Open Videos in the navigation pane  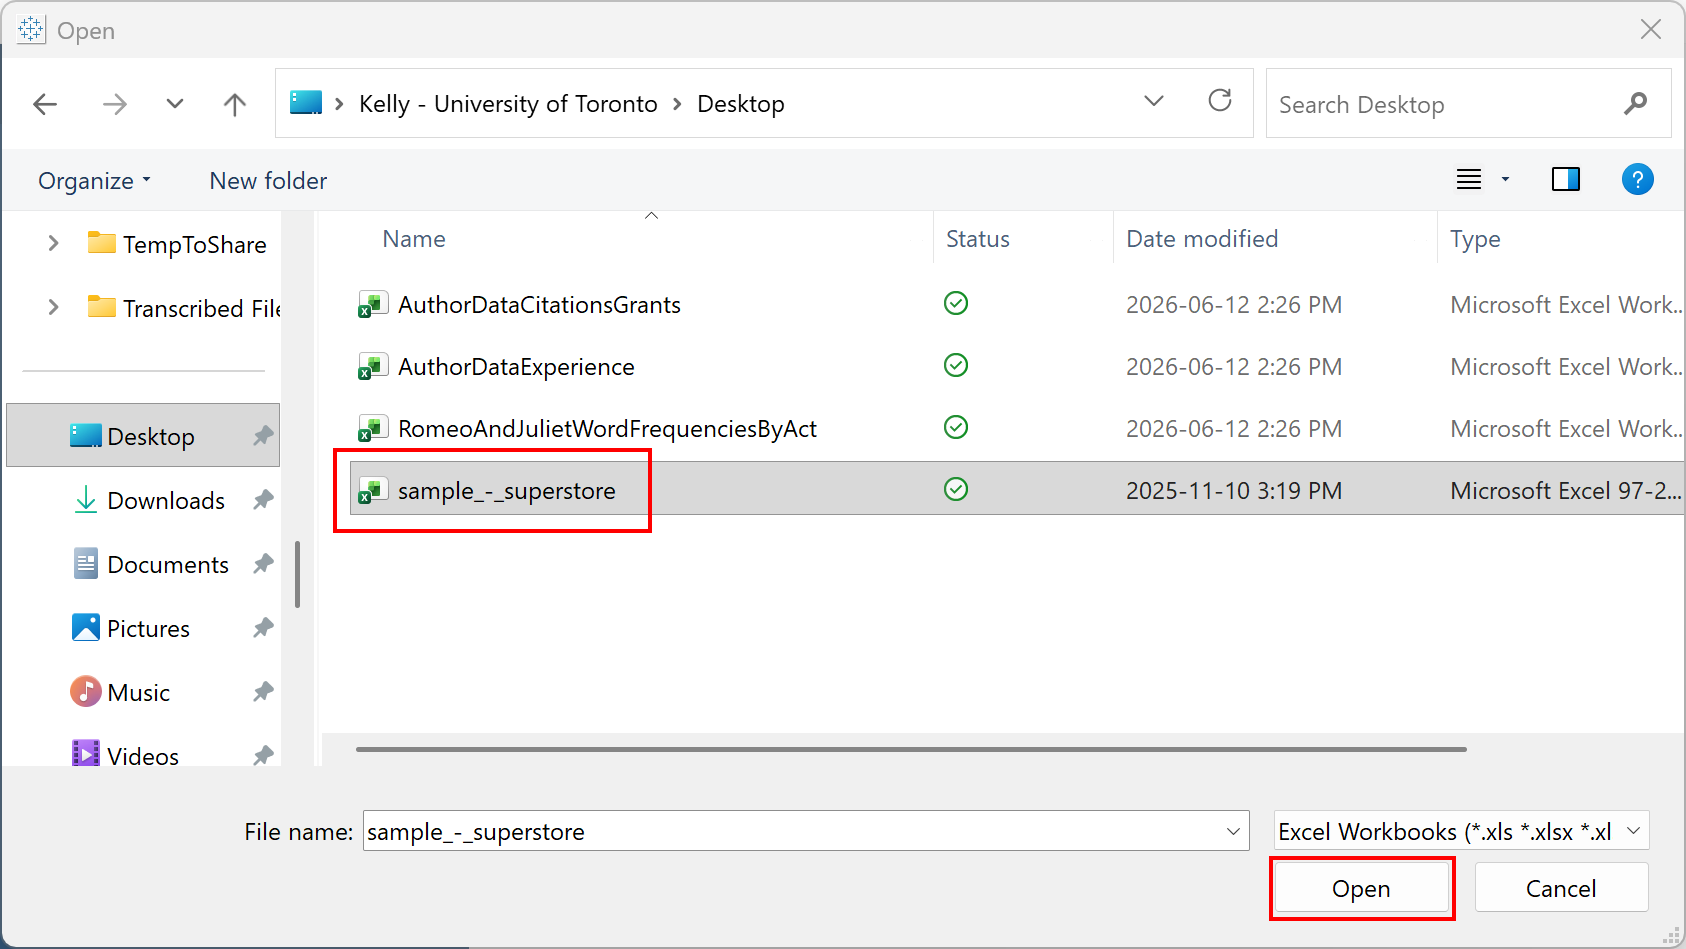[126, 755]
